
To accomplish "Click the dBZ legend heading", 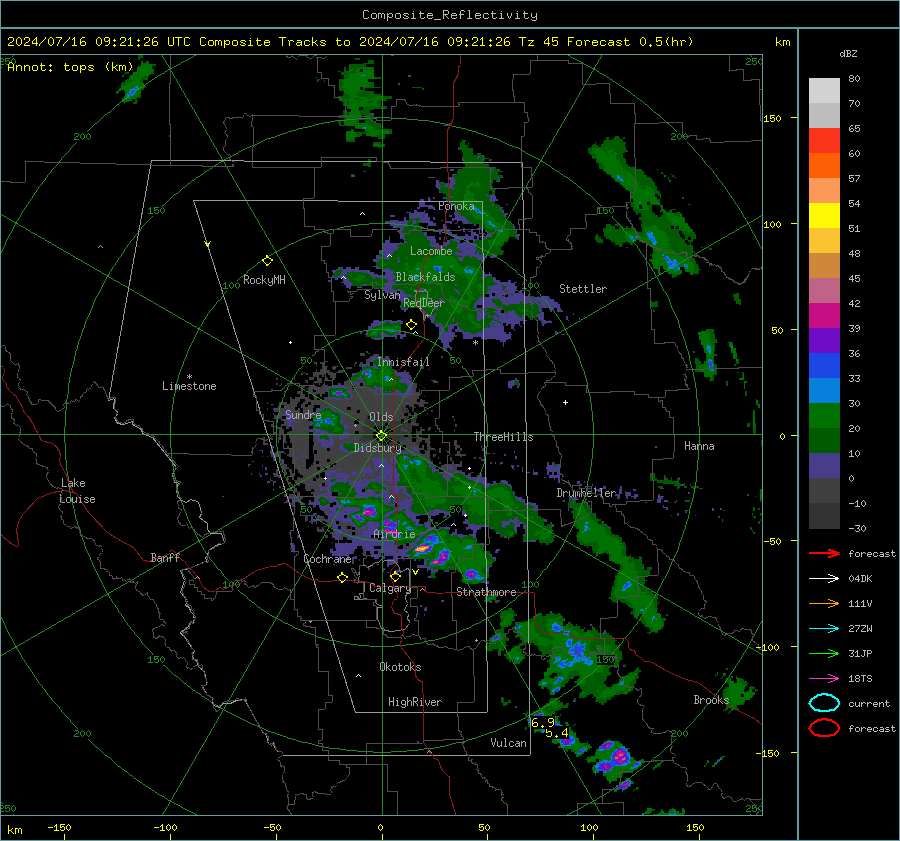I will pyautogui.click(x=848, y=53).
